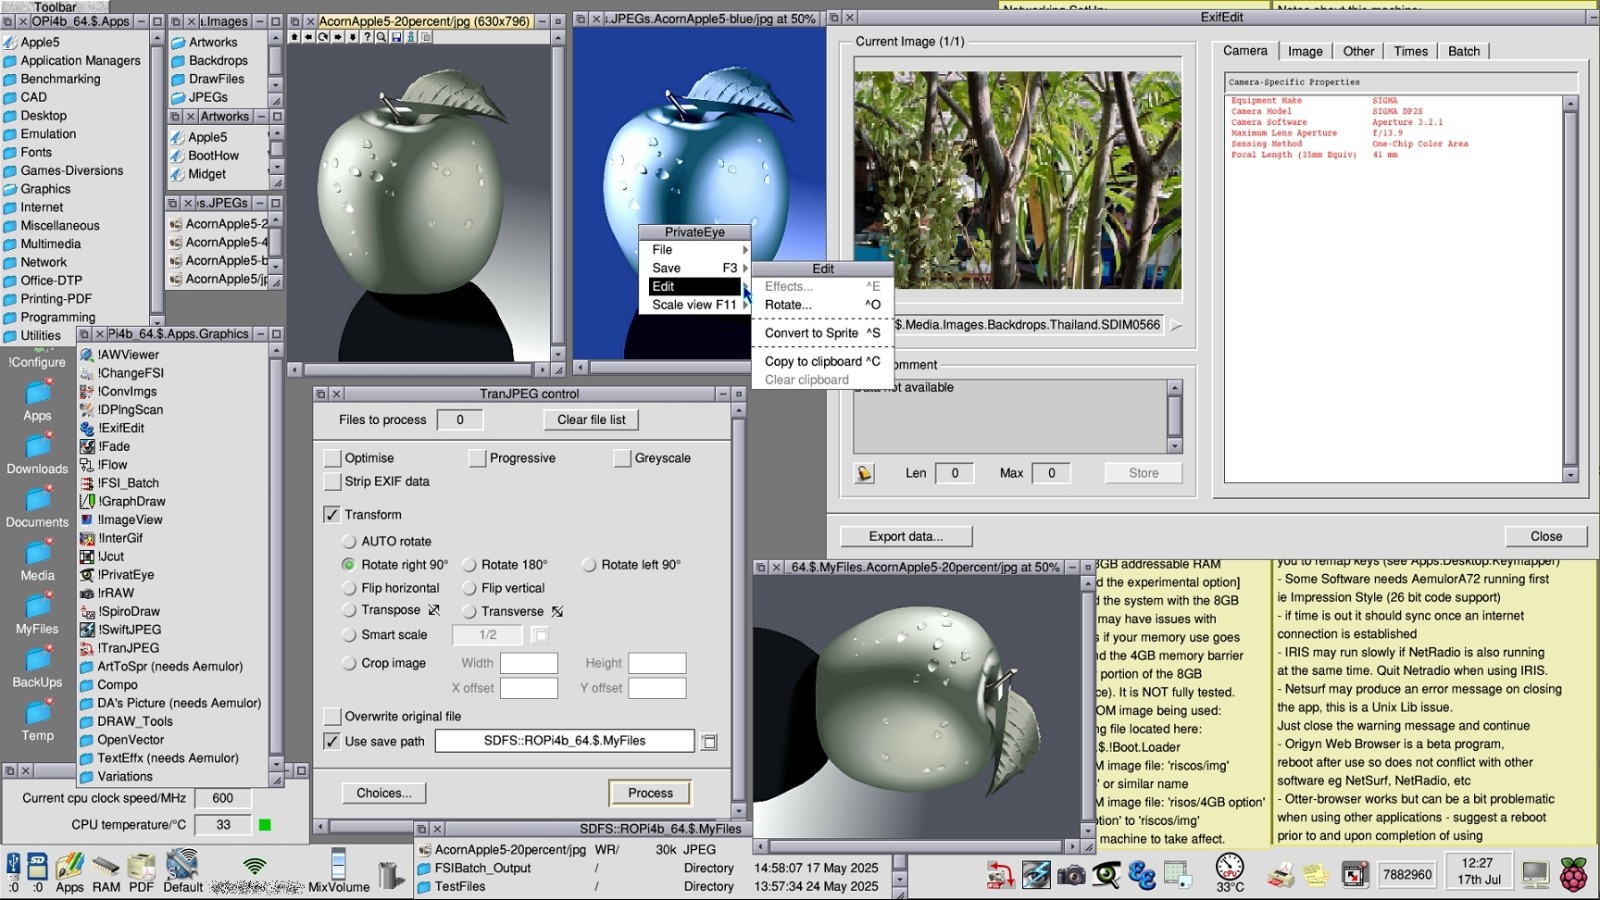Open !TranJPEG in the Graphics filer
This screenshot has width=1600, height=900.
click(x=120, y=648)
